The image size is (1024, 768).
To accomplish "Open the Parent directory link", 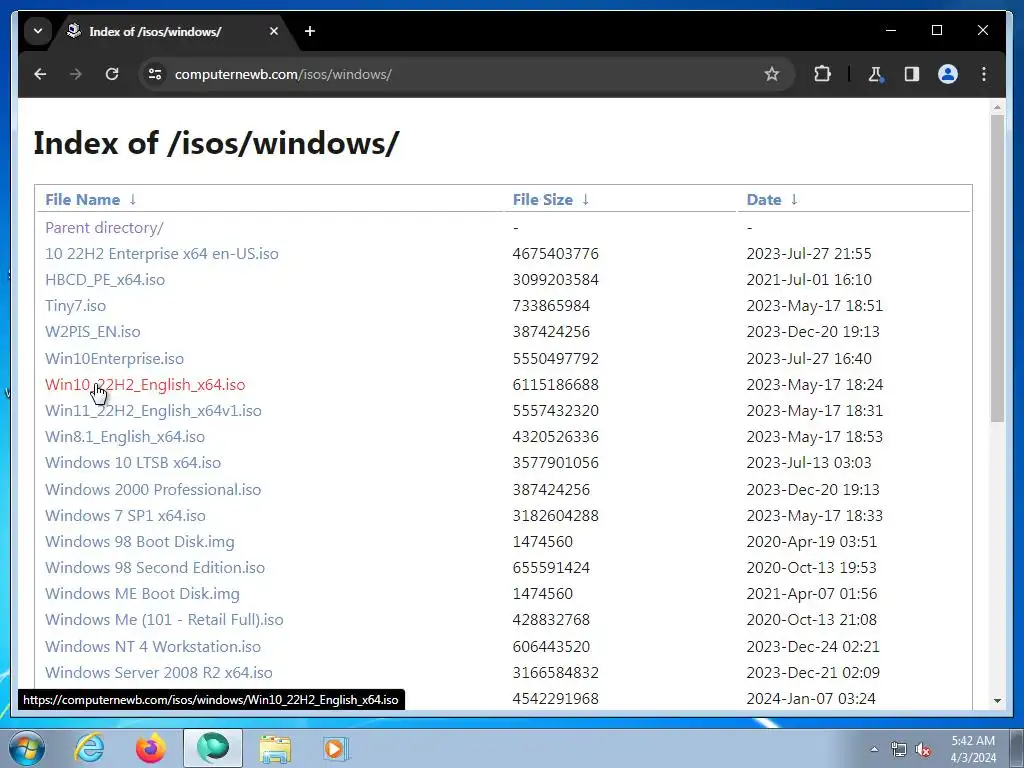I will pos(104,228).
